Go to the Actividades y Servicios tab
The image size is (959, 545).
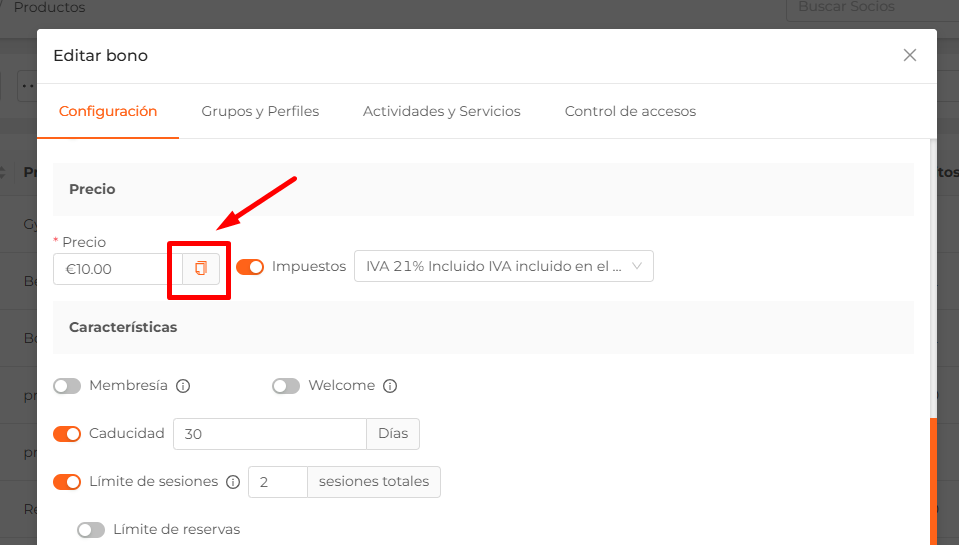[x=442, y=111]
